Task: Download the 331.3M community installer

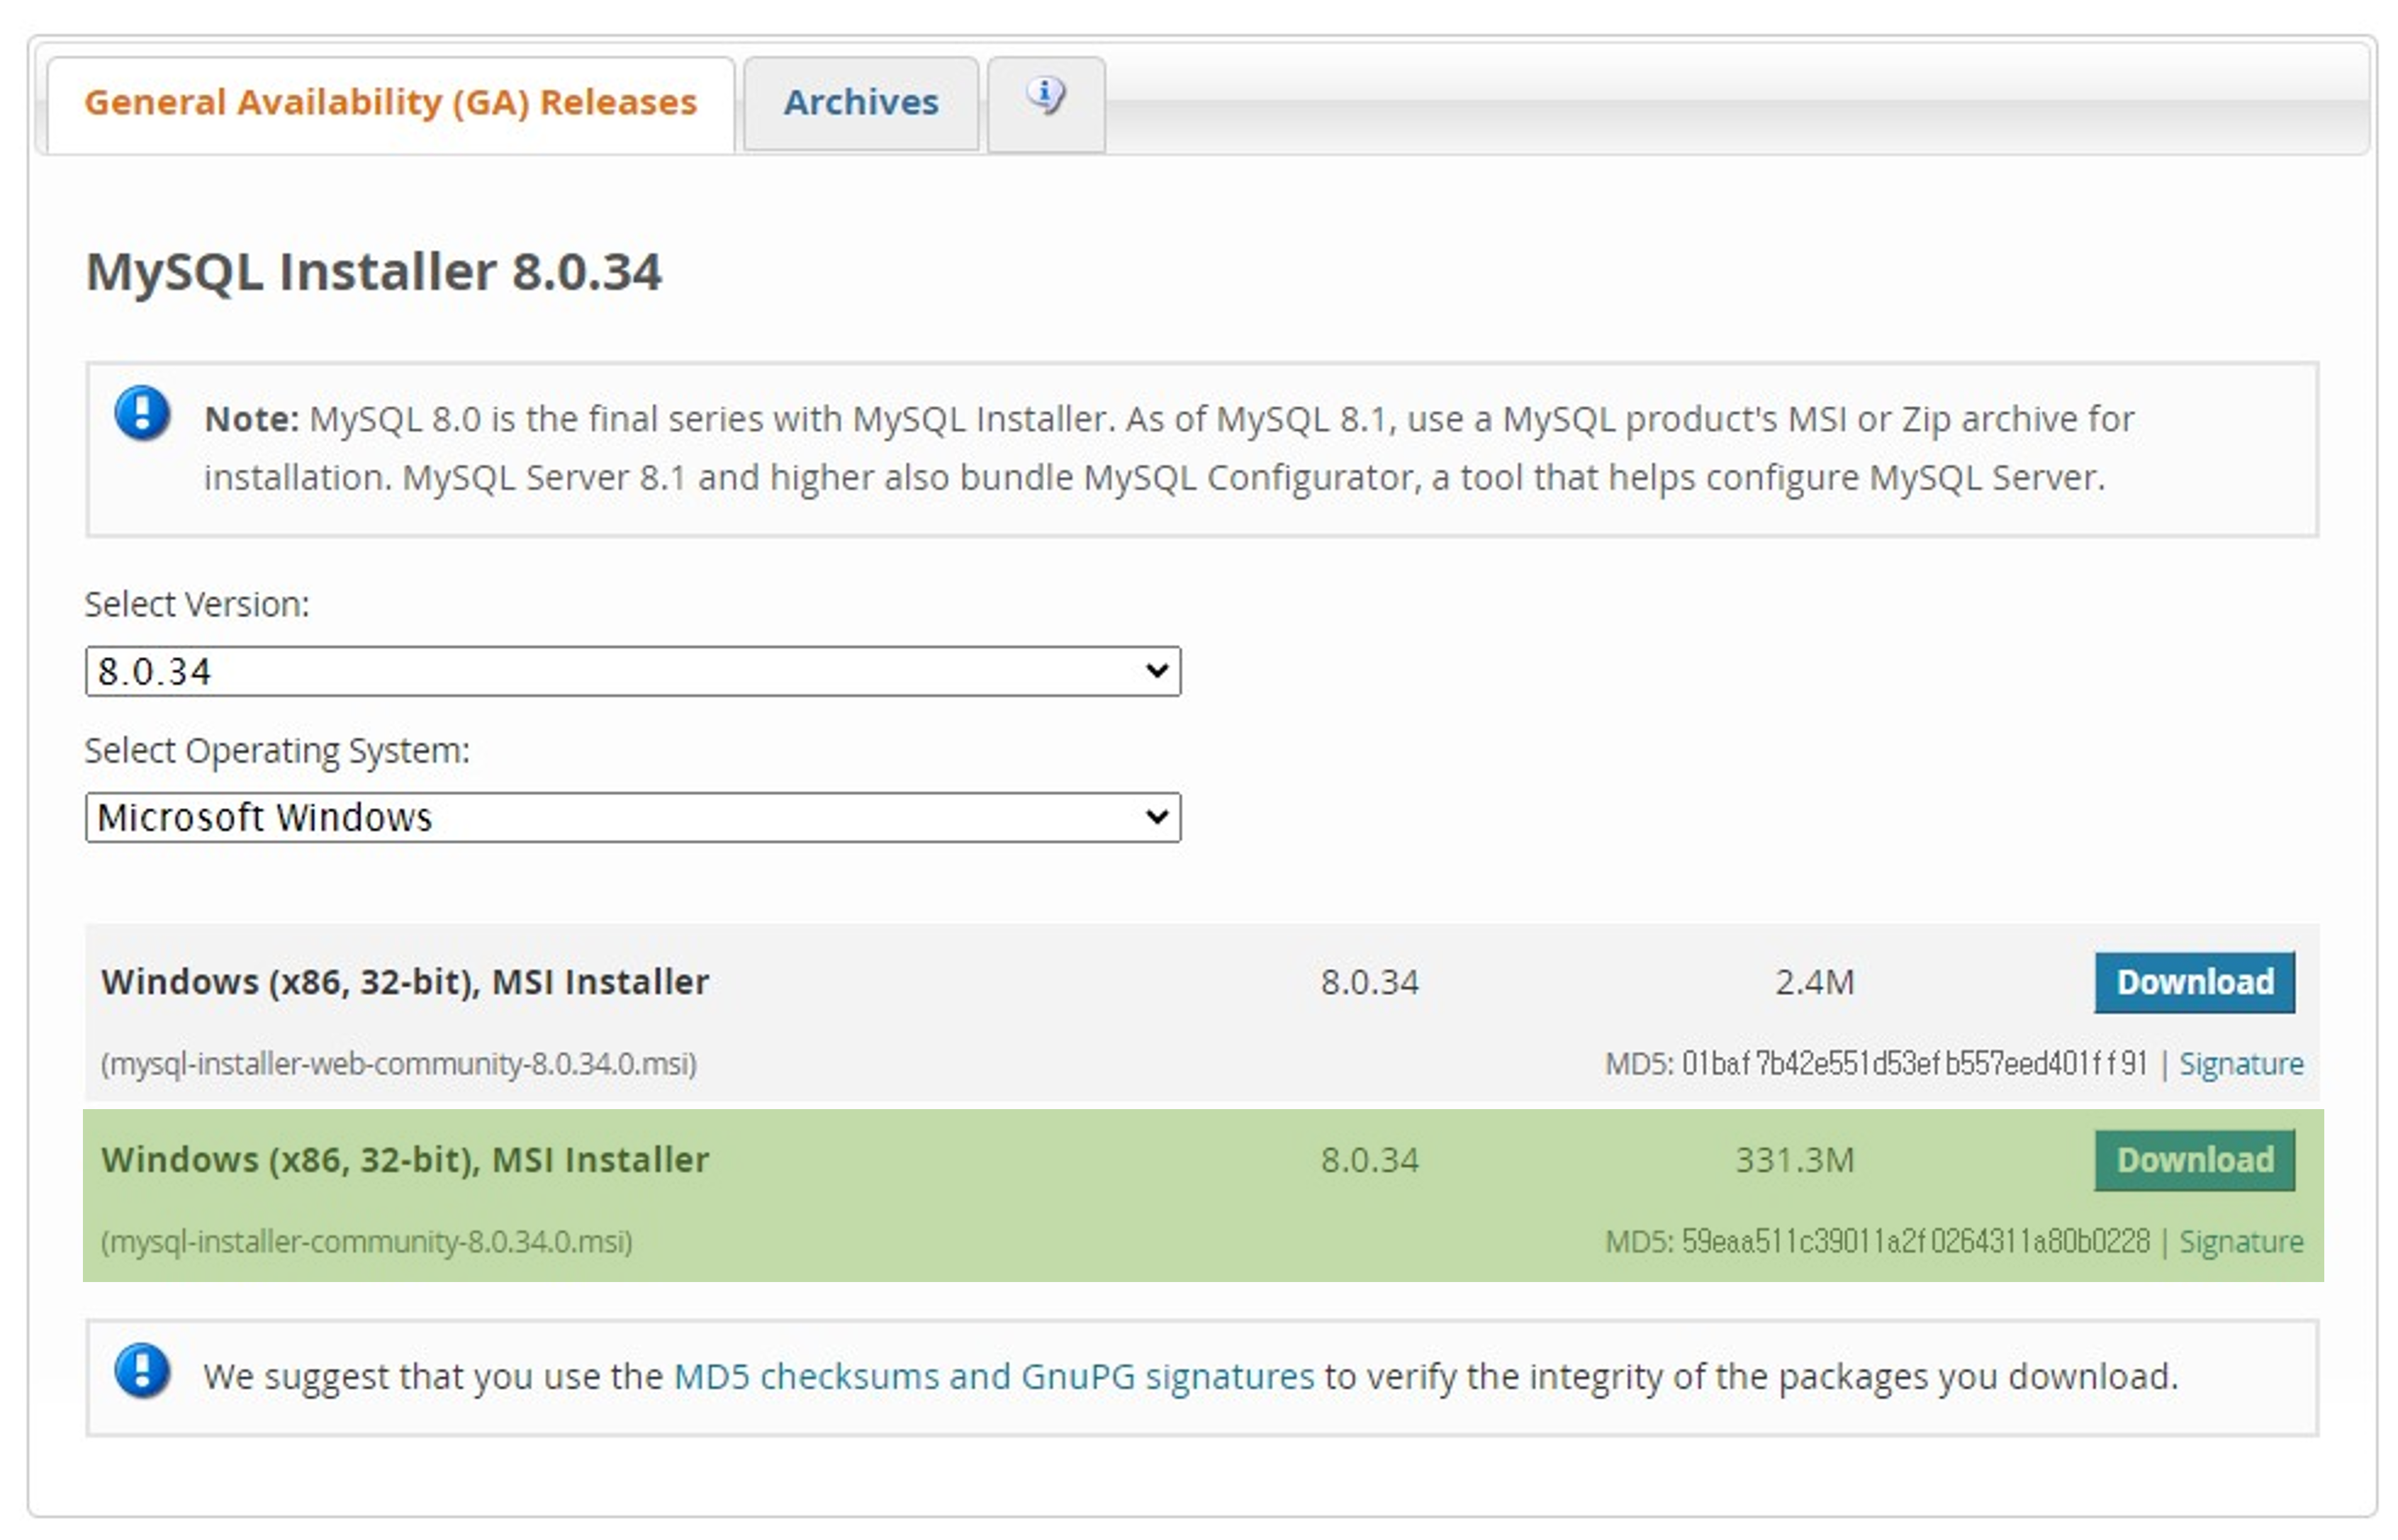Action: [2193, 1160]
